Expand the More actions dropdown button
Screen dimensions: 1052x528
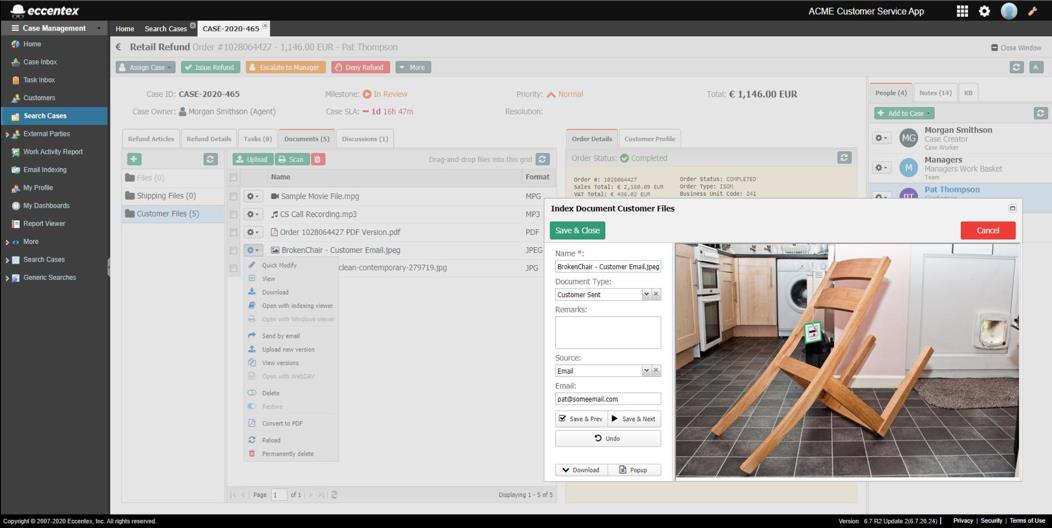point(413,67)
